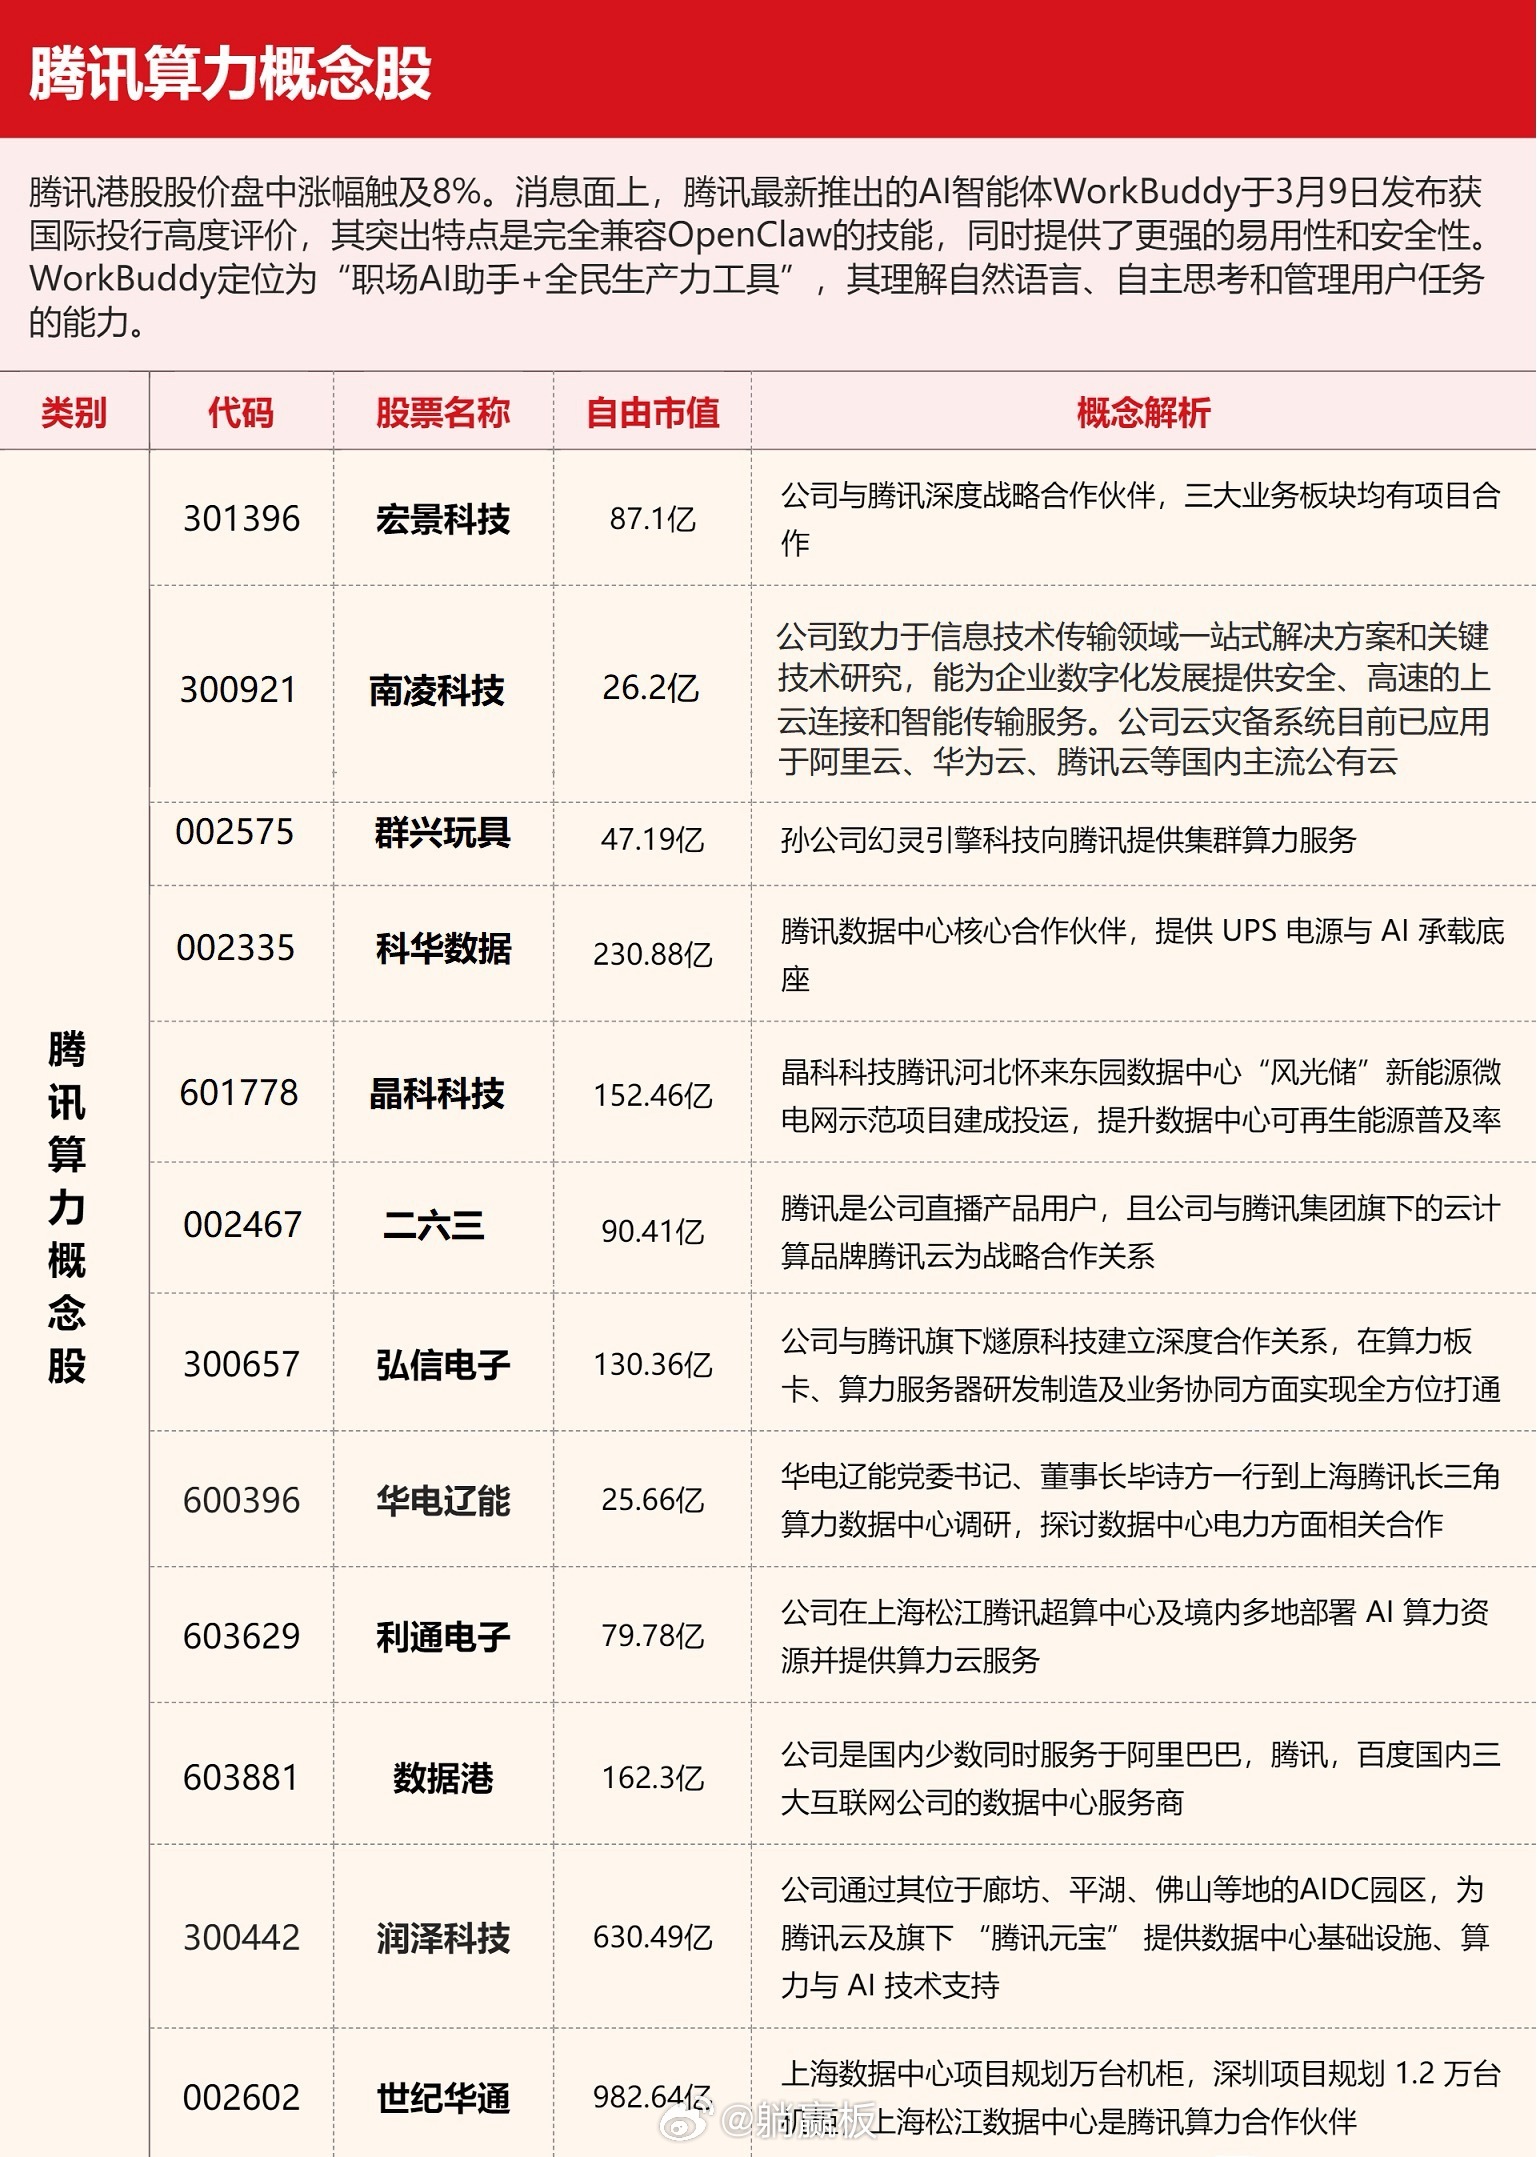This screenshot has height=2157, width=1538.
Task: Click stock name 润泽科技
Action: pos(443,1938)
